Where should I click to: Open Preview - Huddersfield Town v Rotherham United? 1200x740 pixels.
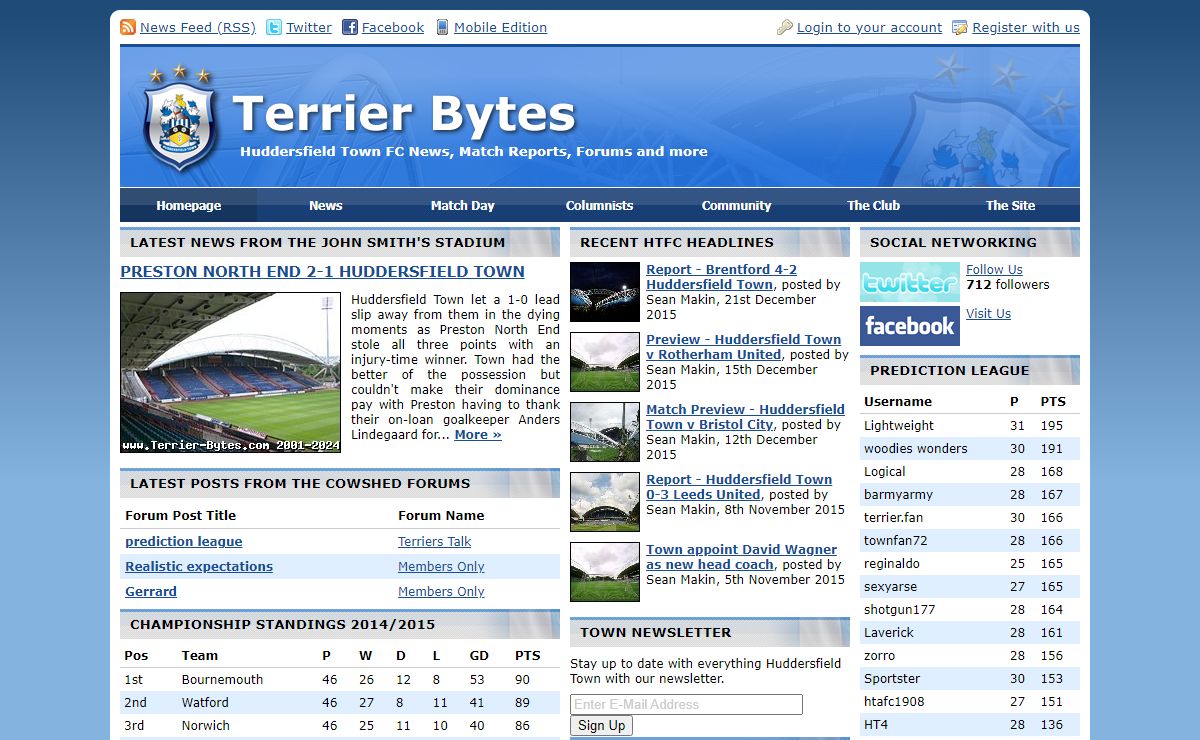point(743,347)
